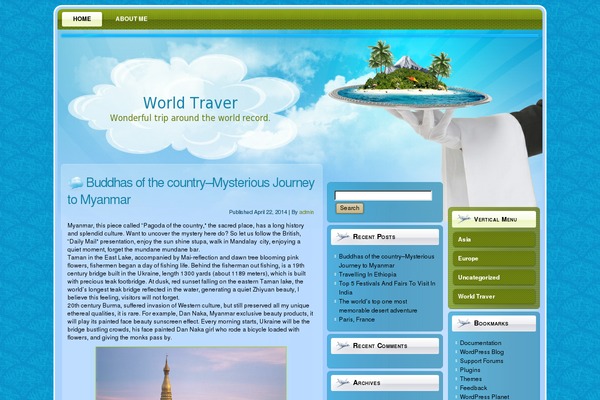Click the pagoda photo in the post

pyautogui.click(x=191, y=373)
